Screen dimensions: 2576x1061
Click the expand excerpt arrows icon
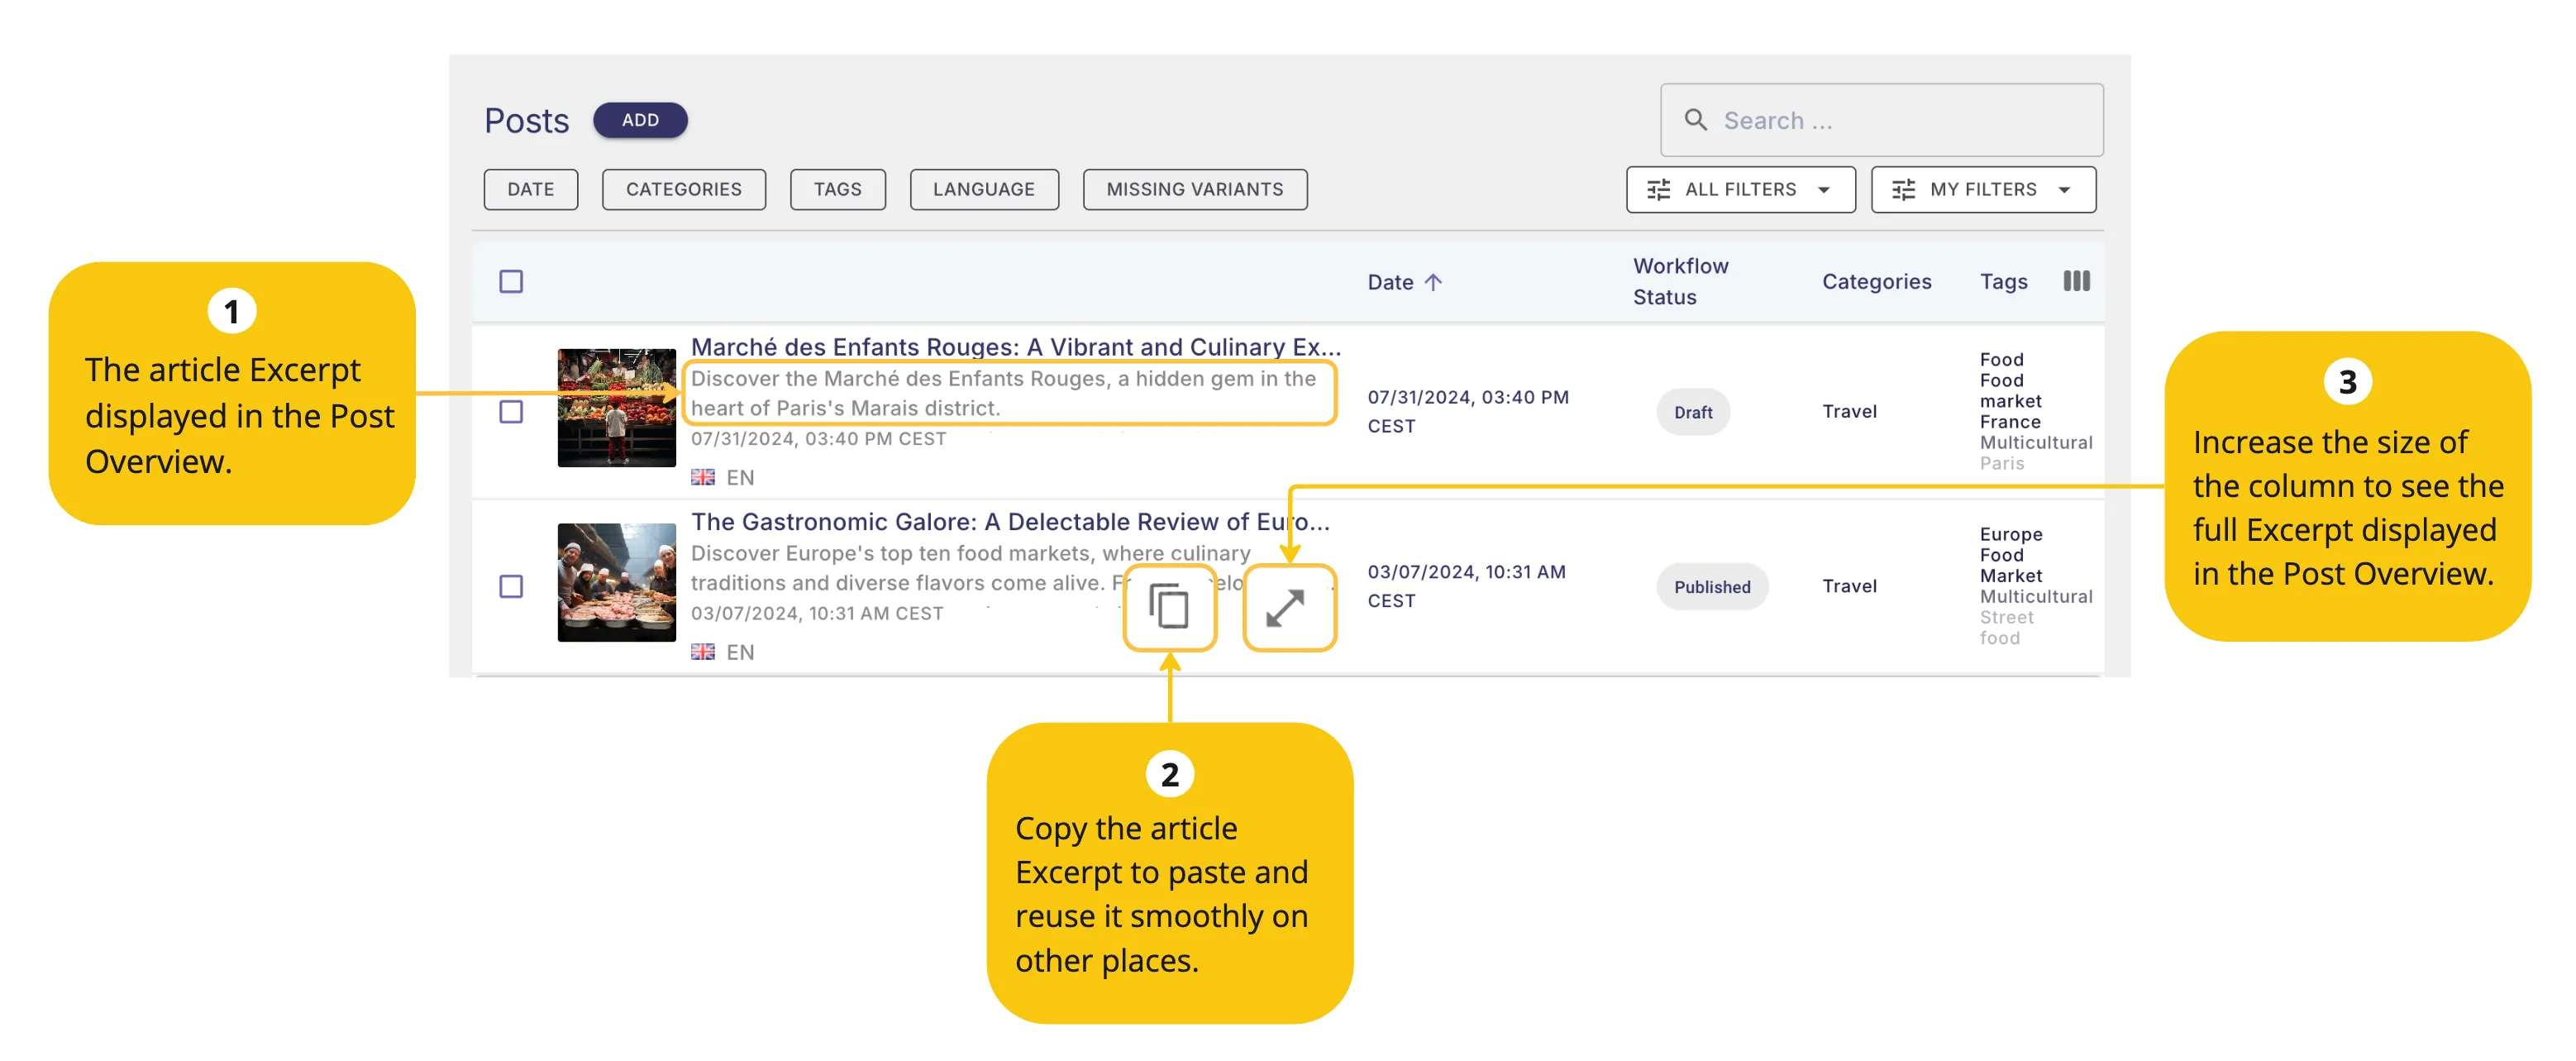click(1286, 607)
